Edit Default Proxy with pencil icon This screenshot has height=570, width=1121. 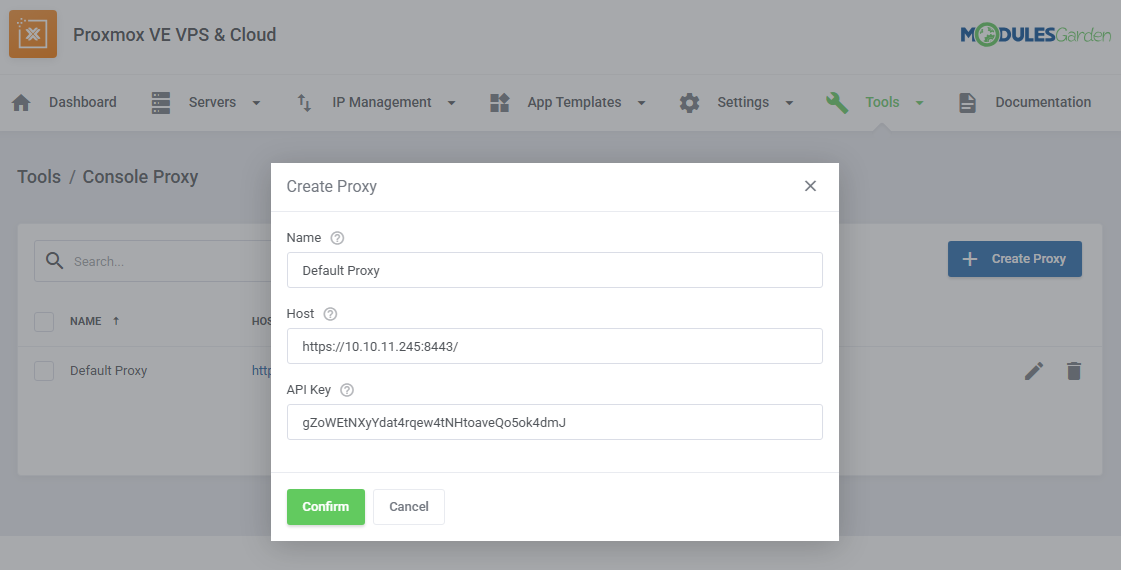(x=1034, y=371)
